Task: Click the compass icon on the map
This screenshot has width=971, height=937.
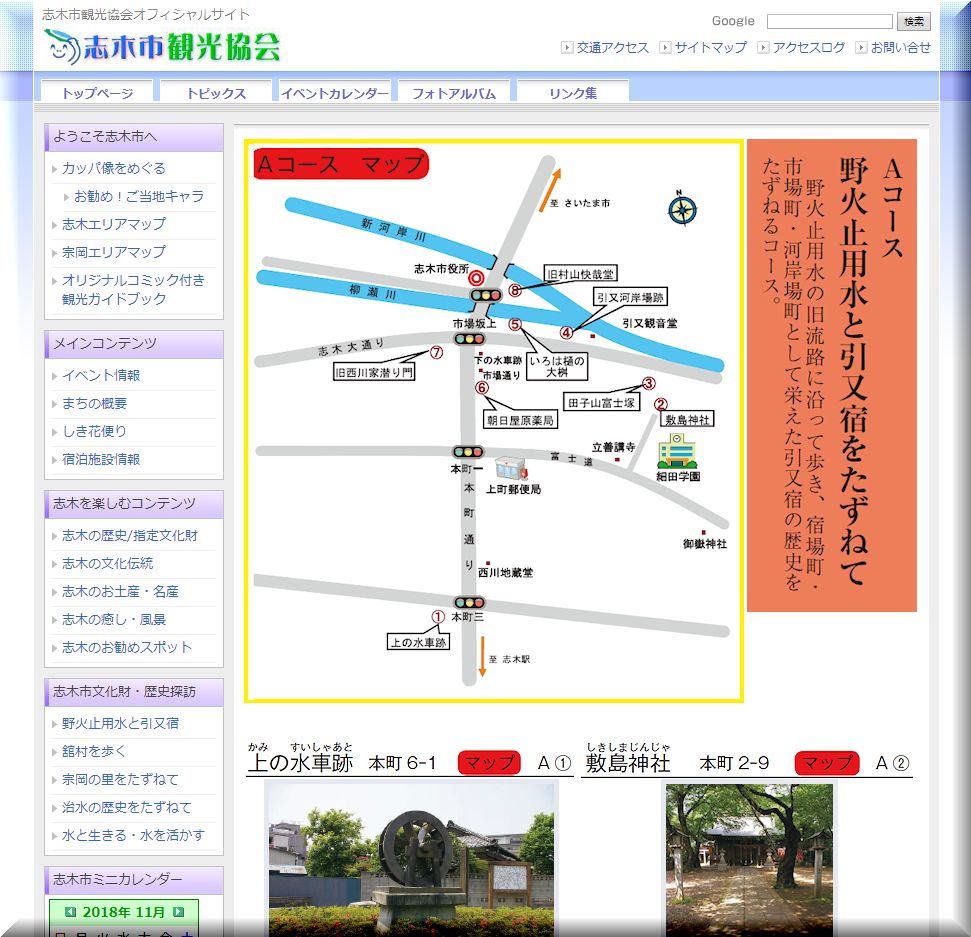Action: (x=682, y=209)
